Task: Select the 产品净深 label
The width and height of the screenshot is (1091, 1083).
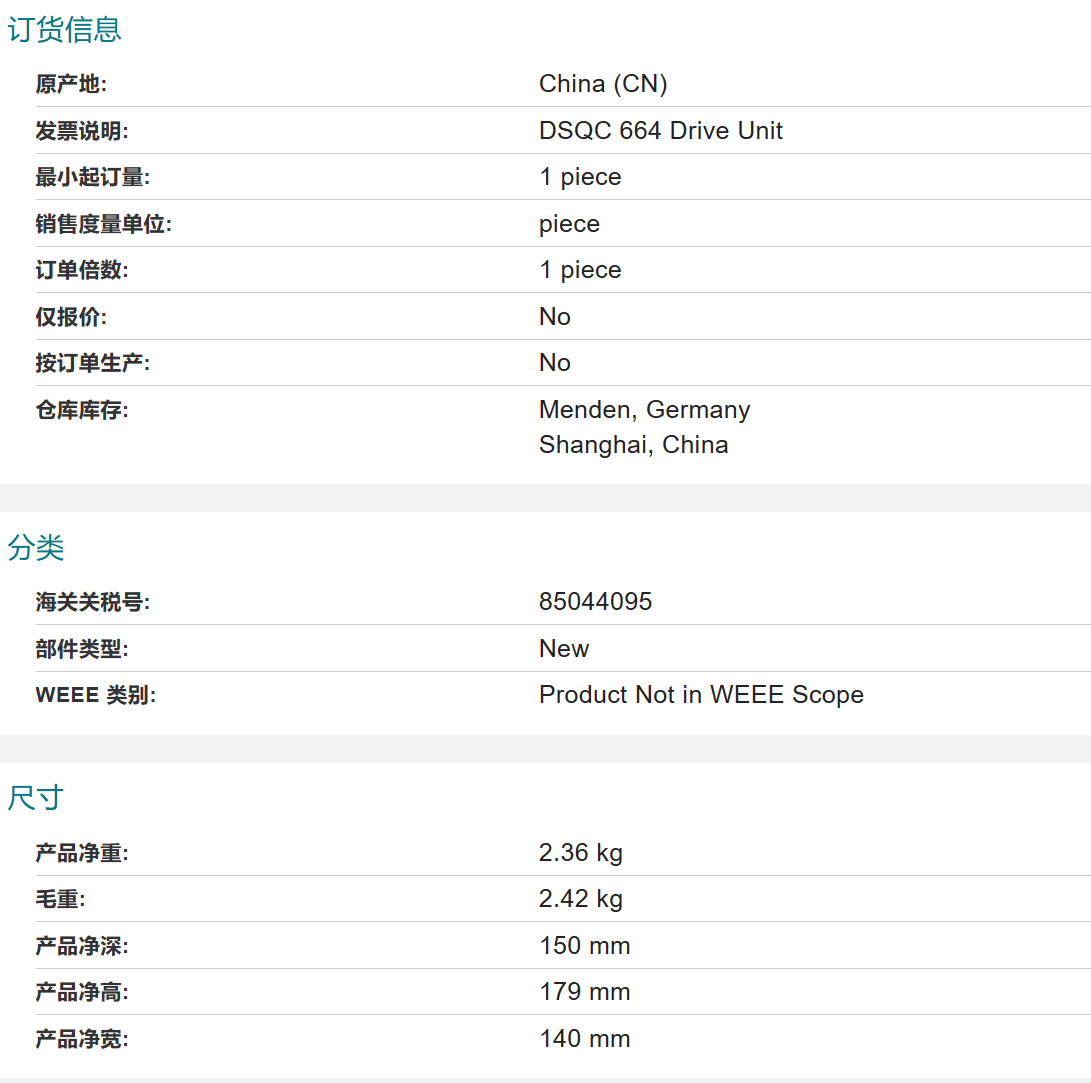Action: point(82,946)
